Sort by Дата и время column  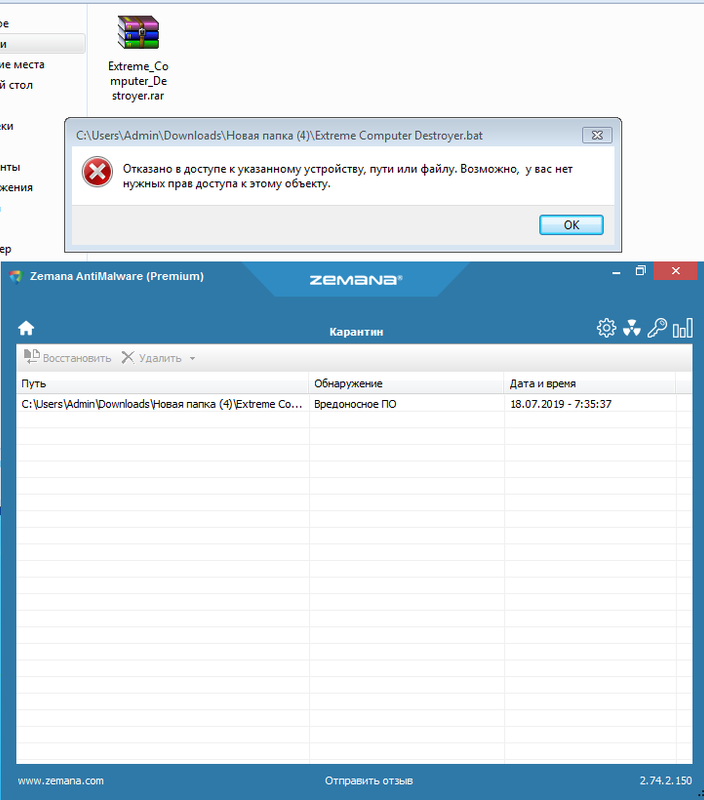click(x=590, y=384)
